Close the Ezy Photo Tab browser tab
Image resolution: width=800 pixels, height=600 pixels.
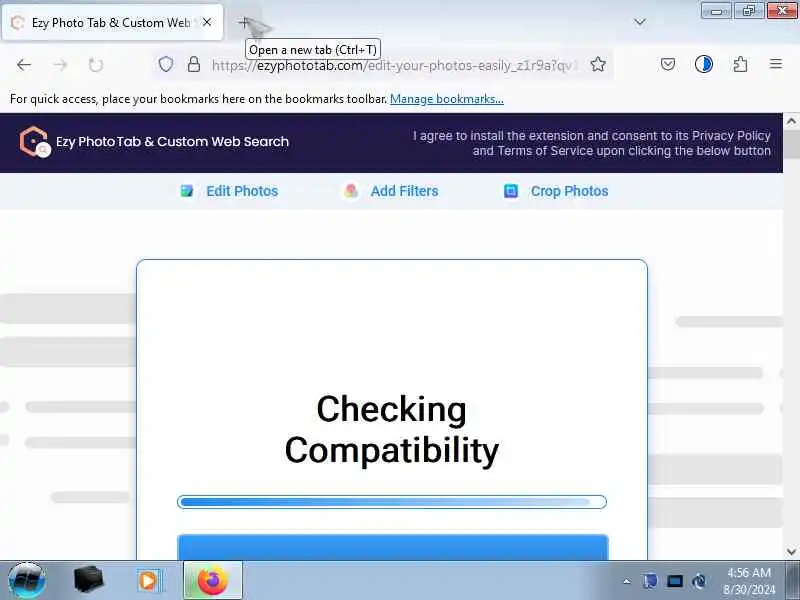[207, 22]
